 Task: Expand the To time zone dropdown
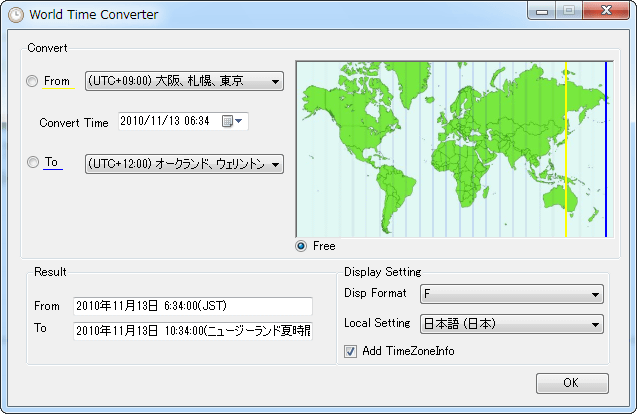(275, 164)
